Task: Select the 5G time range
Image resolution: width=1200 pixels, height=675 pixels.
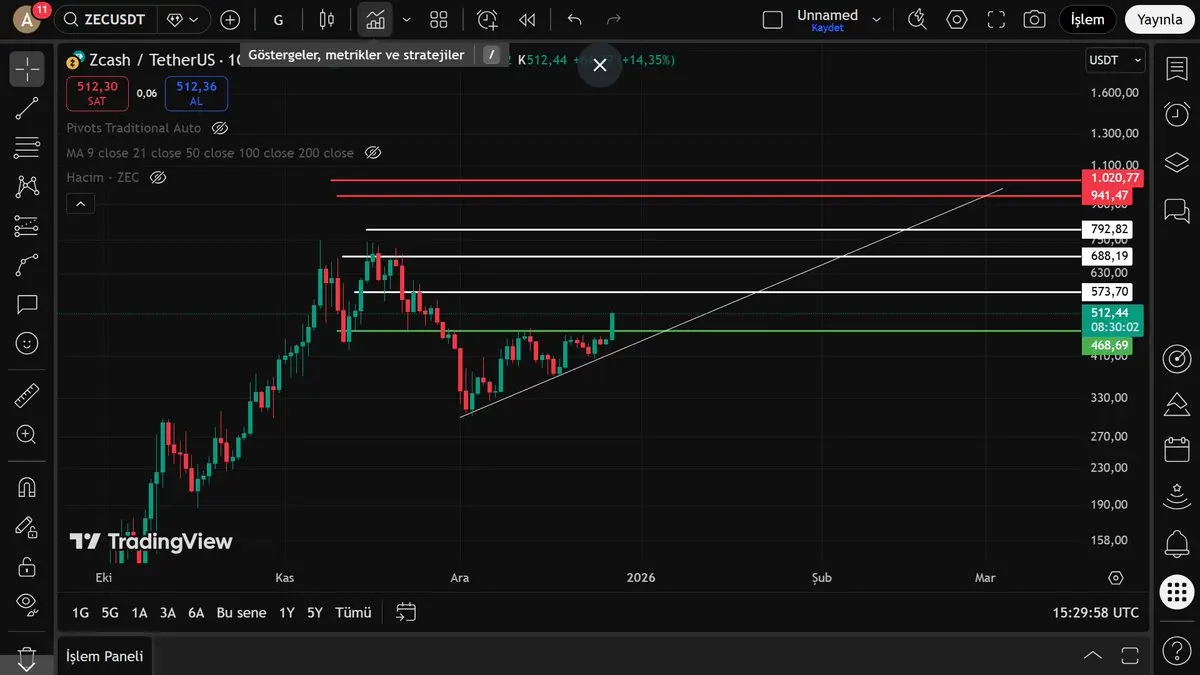Action: [110, 612]
